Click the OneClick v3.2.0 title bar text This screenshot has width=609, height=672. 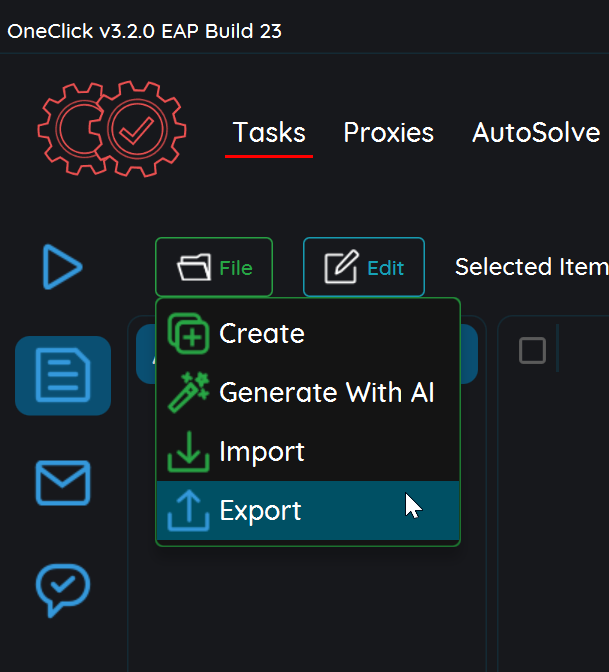coord(144,31)
